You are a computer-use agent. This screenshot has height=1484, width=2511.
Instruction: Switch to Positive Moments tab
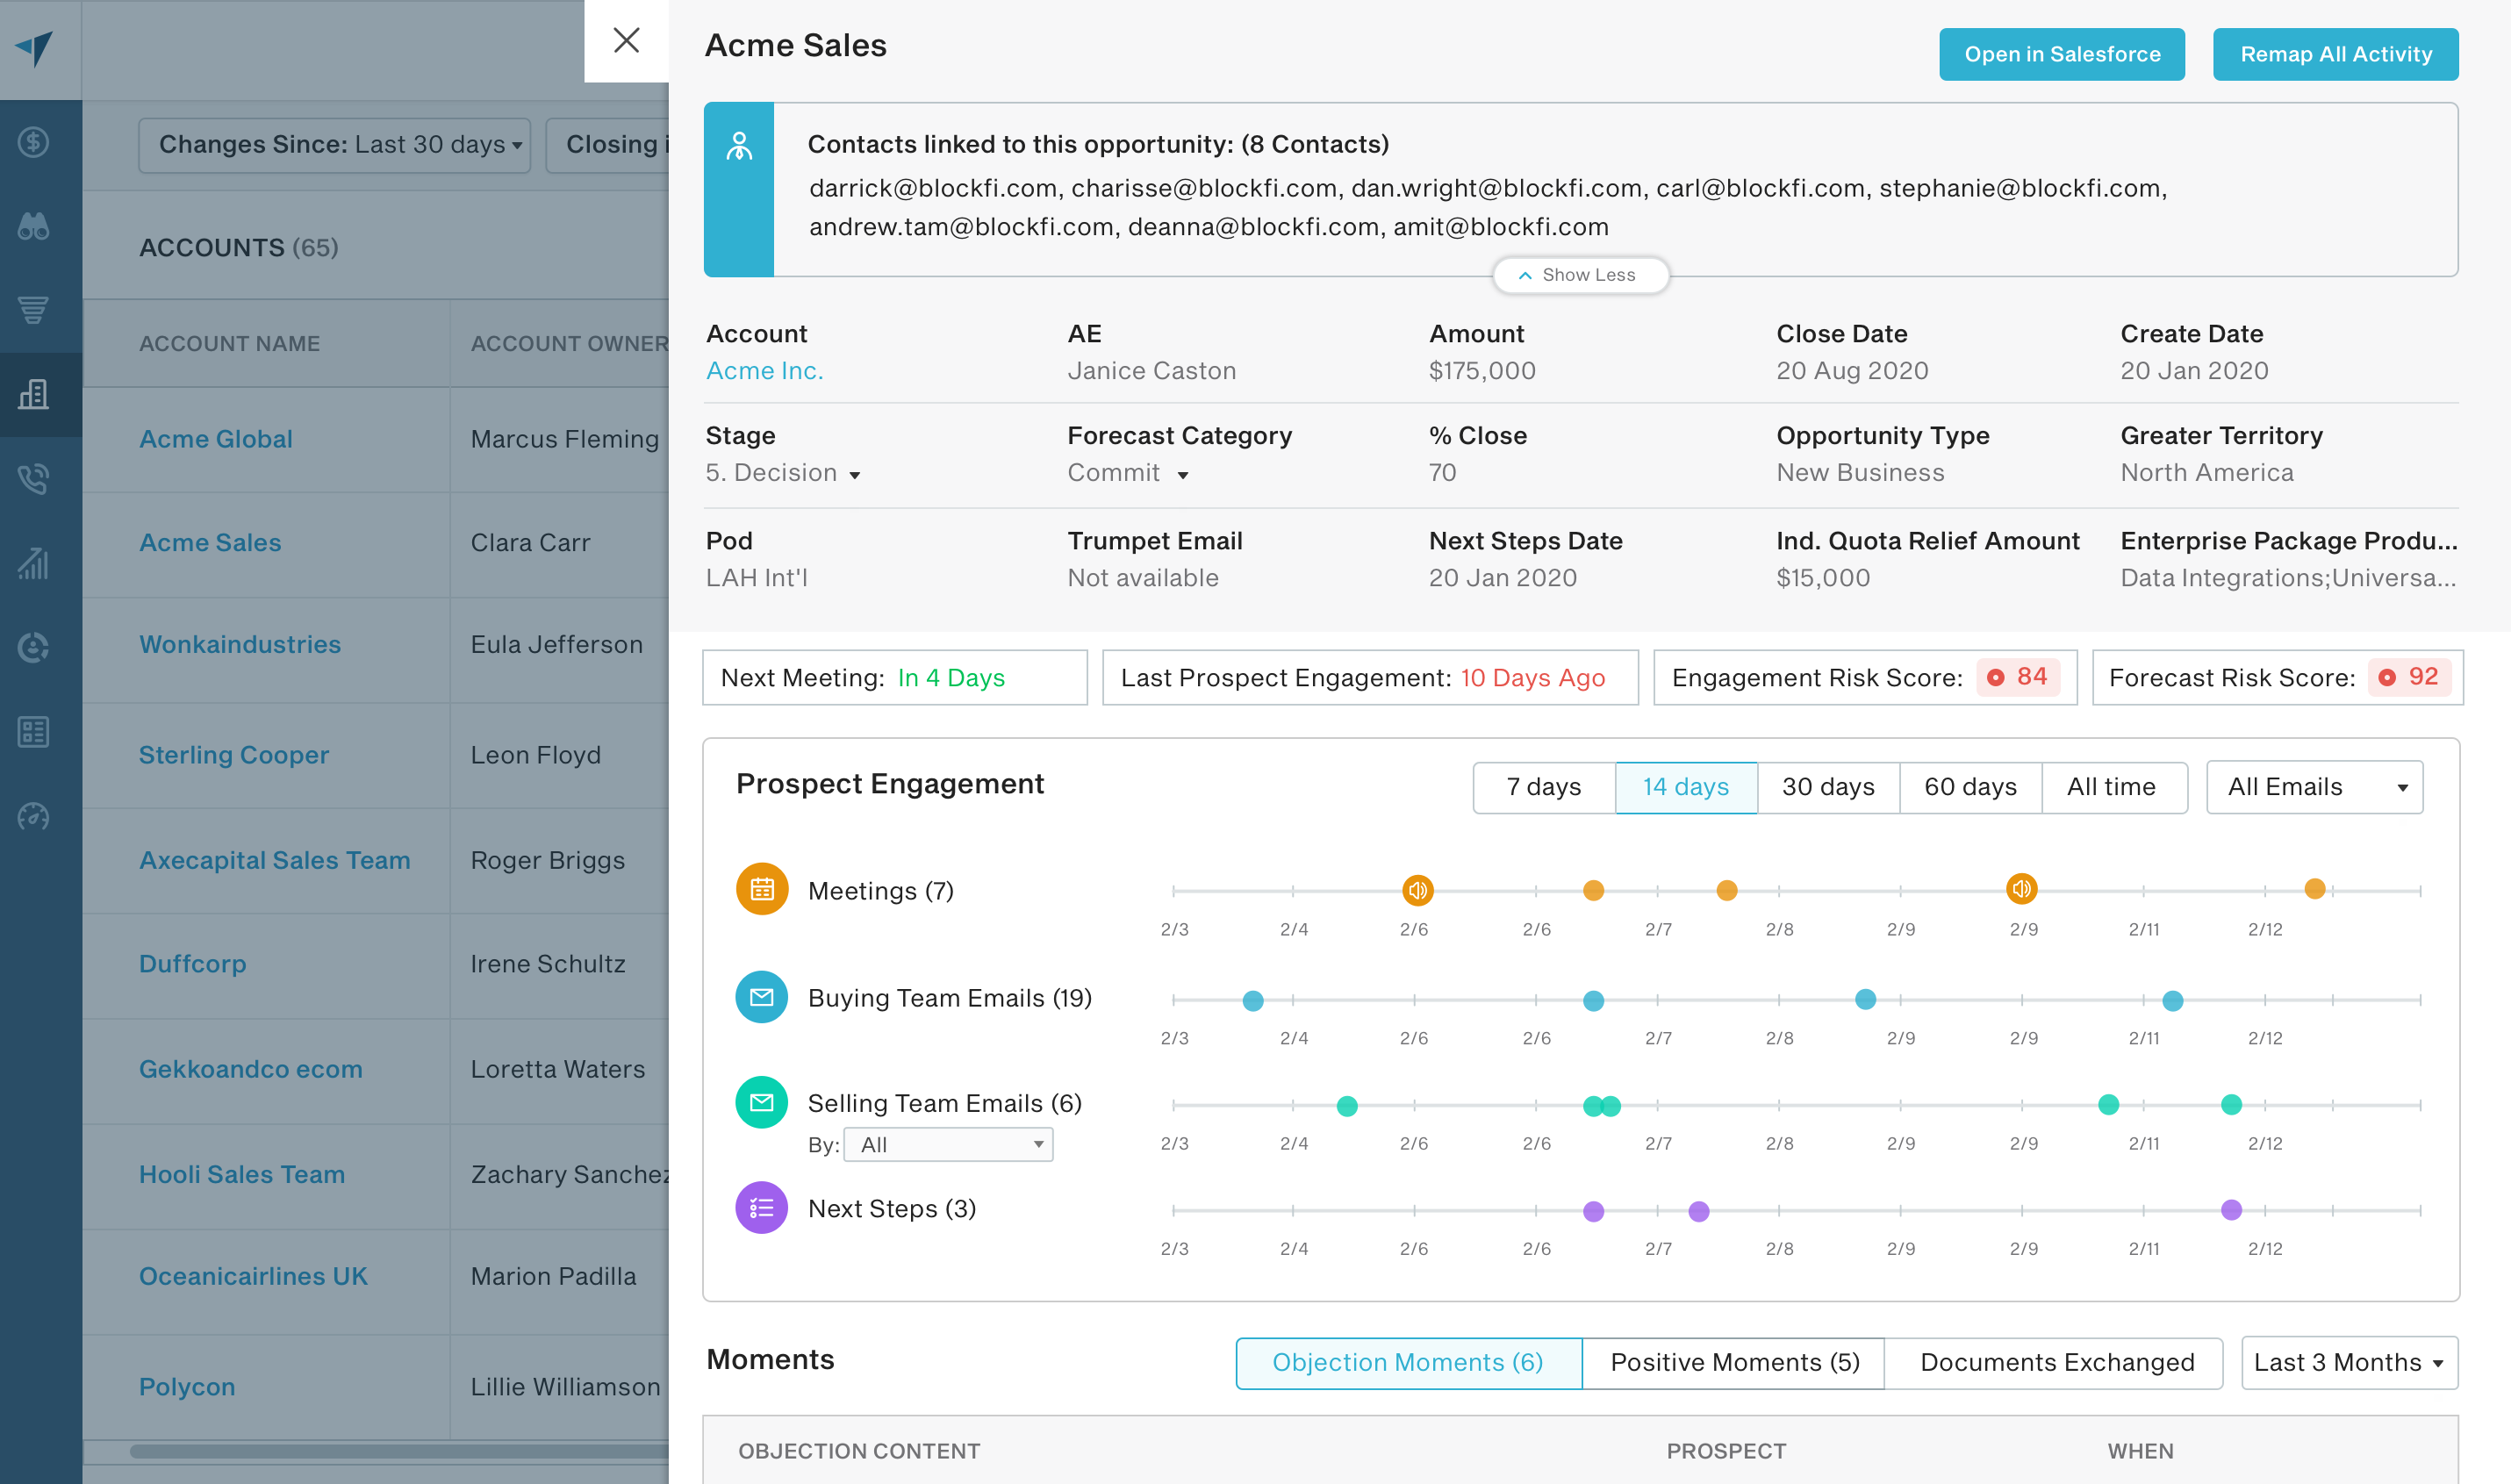coord(1734,1362)
